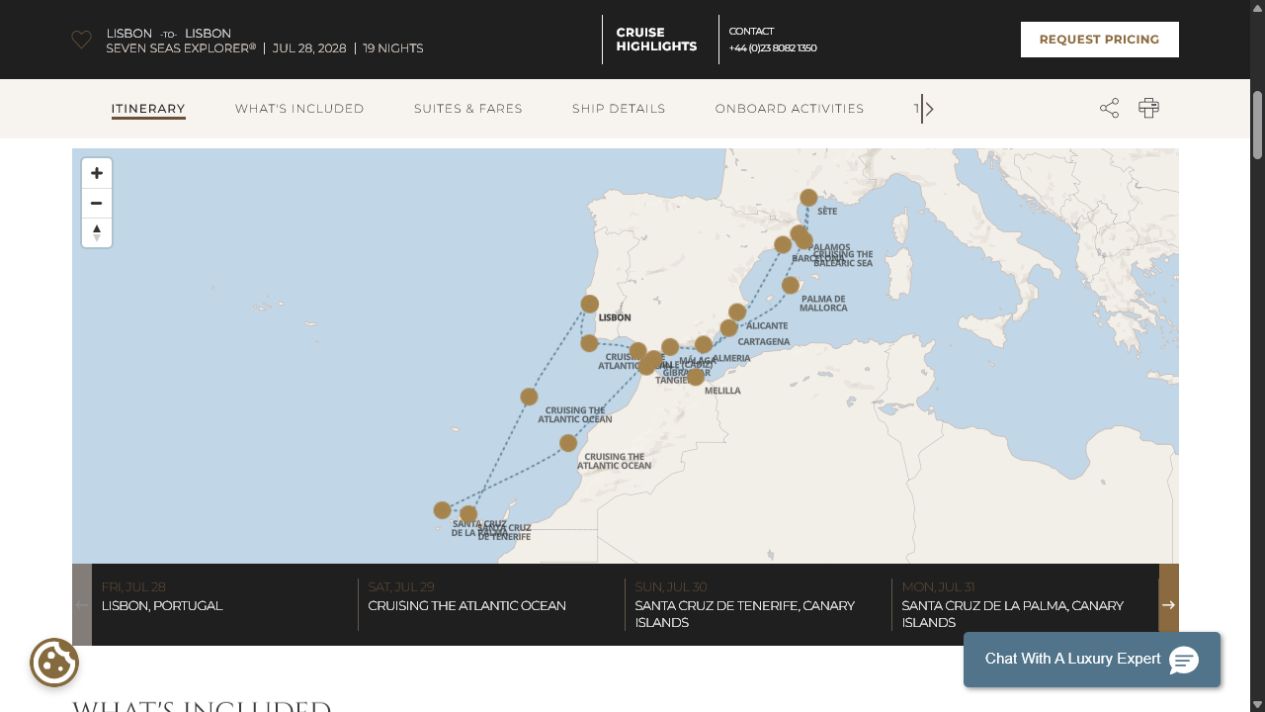Select Palma de Mallorca map marker
This screenshot has height=712, width=1265.
[790, 285]
